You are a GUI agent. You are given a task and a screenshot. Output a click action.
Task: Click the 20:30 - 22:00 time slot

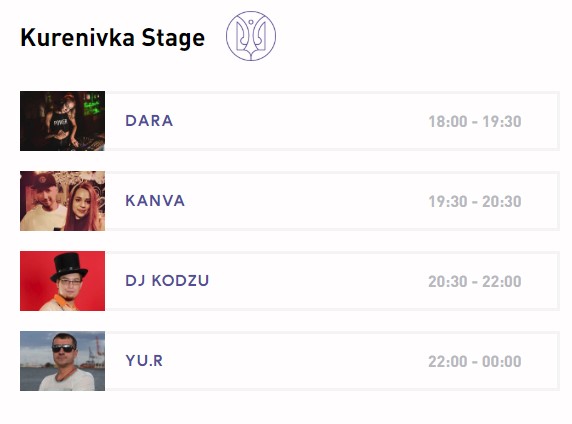[x=475, y=281]
